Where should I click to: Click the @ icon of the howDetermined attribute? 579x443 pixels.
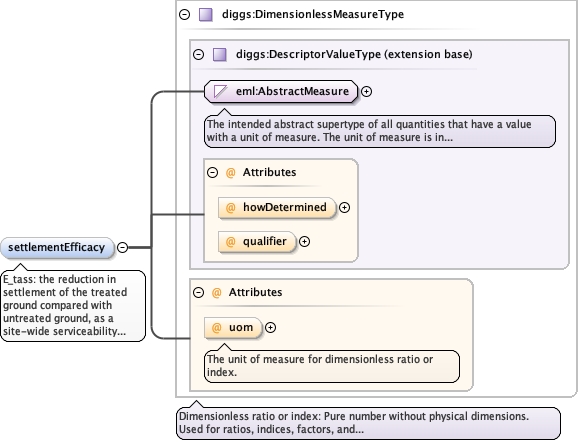(x=230, y=207)
